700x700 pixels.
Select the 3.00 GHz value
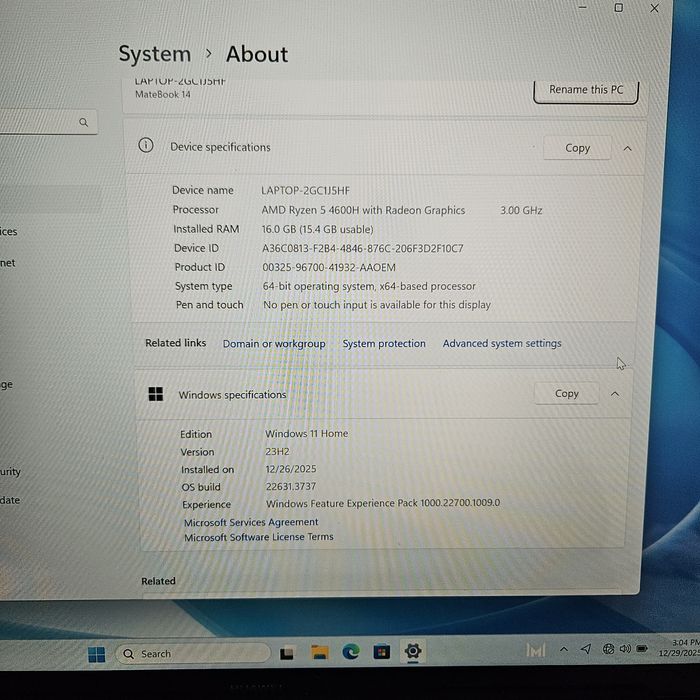[521, 210]
